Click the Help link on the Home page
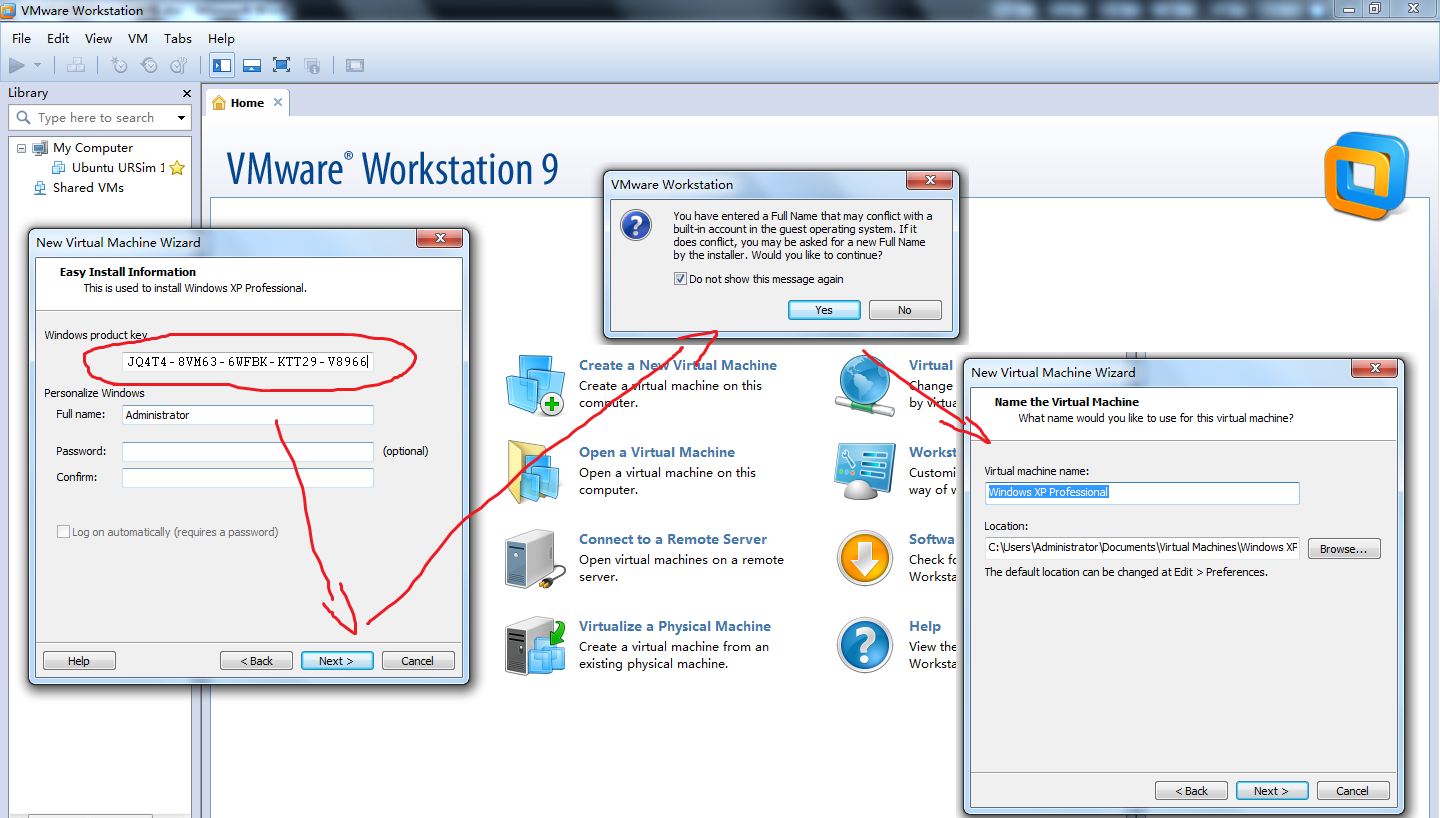Image resolution: width=1440 pixels, height=818 pixels. click(x=925, y=626)
